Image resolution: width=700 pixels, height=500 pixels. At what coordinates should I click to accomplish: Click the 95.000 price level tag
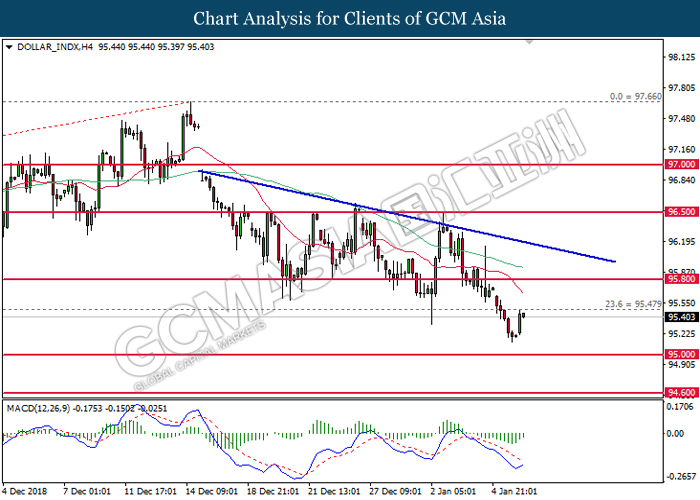pyautogui.click(x=681, y=354)
